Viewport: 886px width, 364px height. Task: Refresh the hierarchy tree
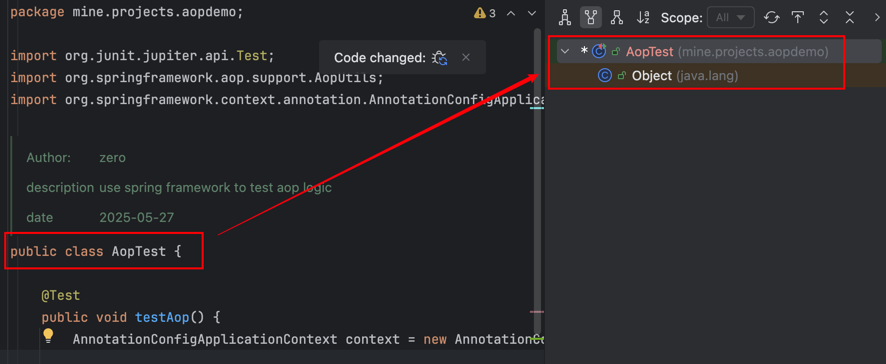771,18
